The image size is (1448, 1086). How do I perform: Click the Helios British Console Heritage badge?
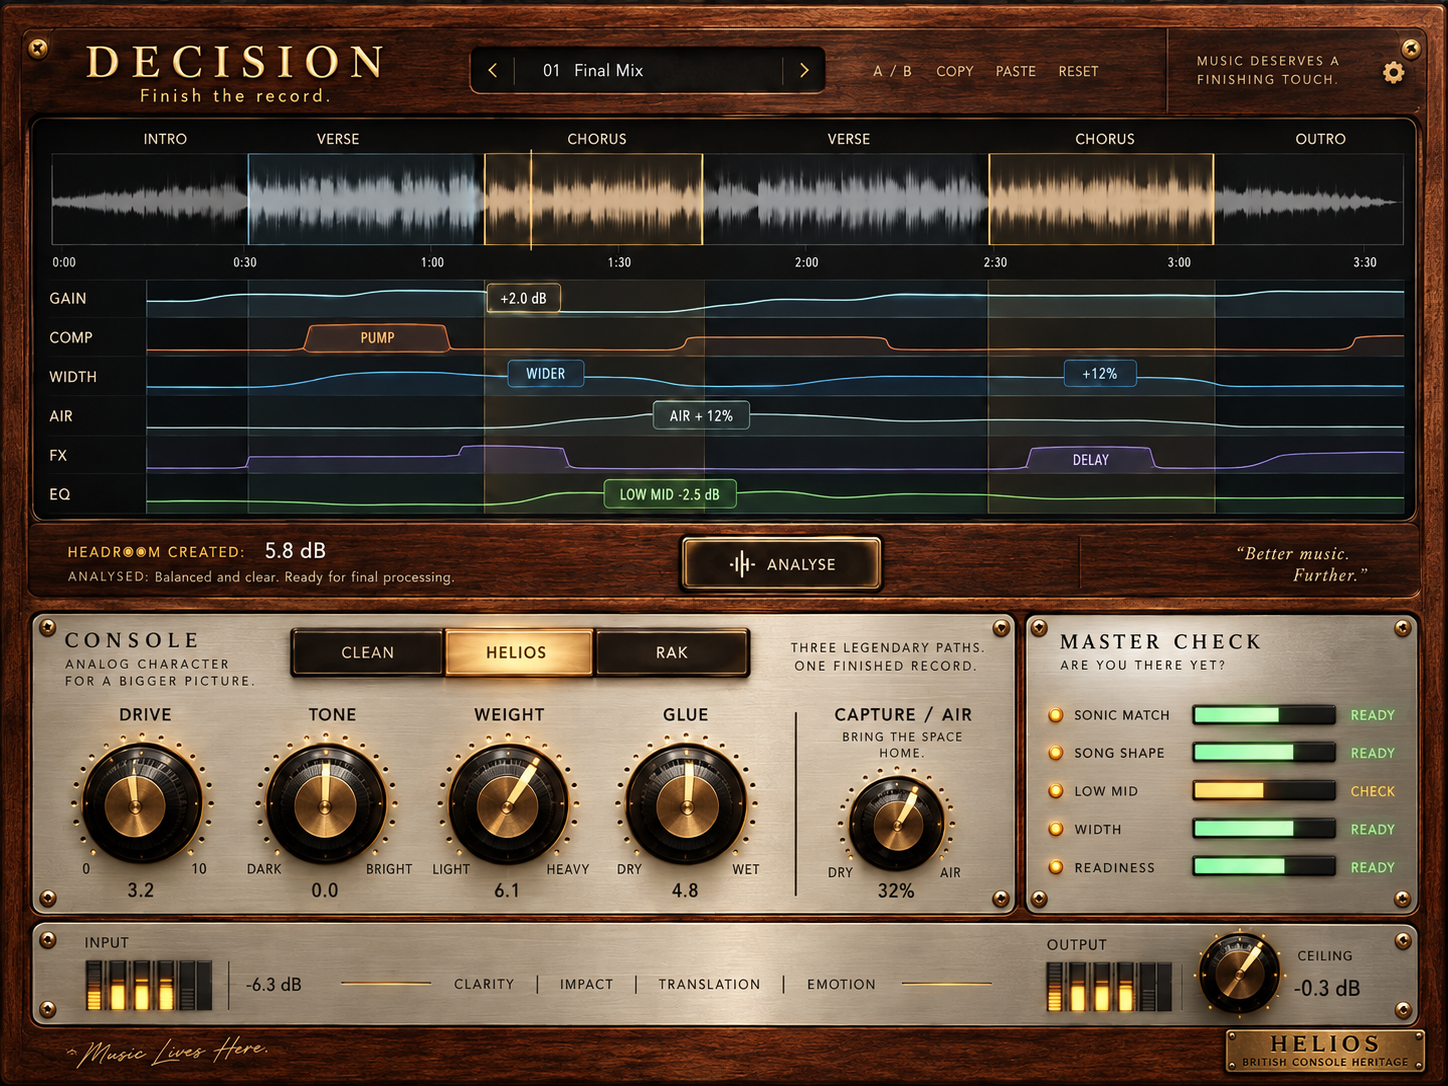point(1324,1050)
